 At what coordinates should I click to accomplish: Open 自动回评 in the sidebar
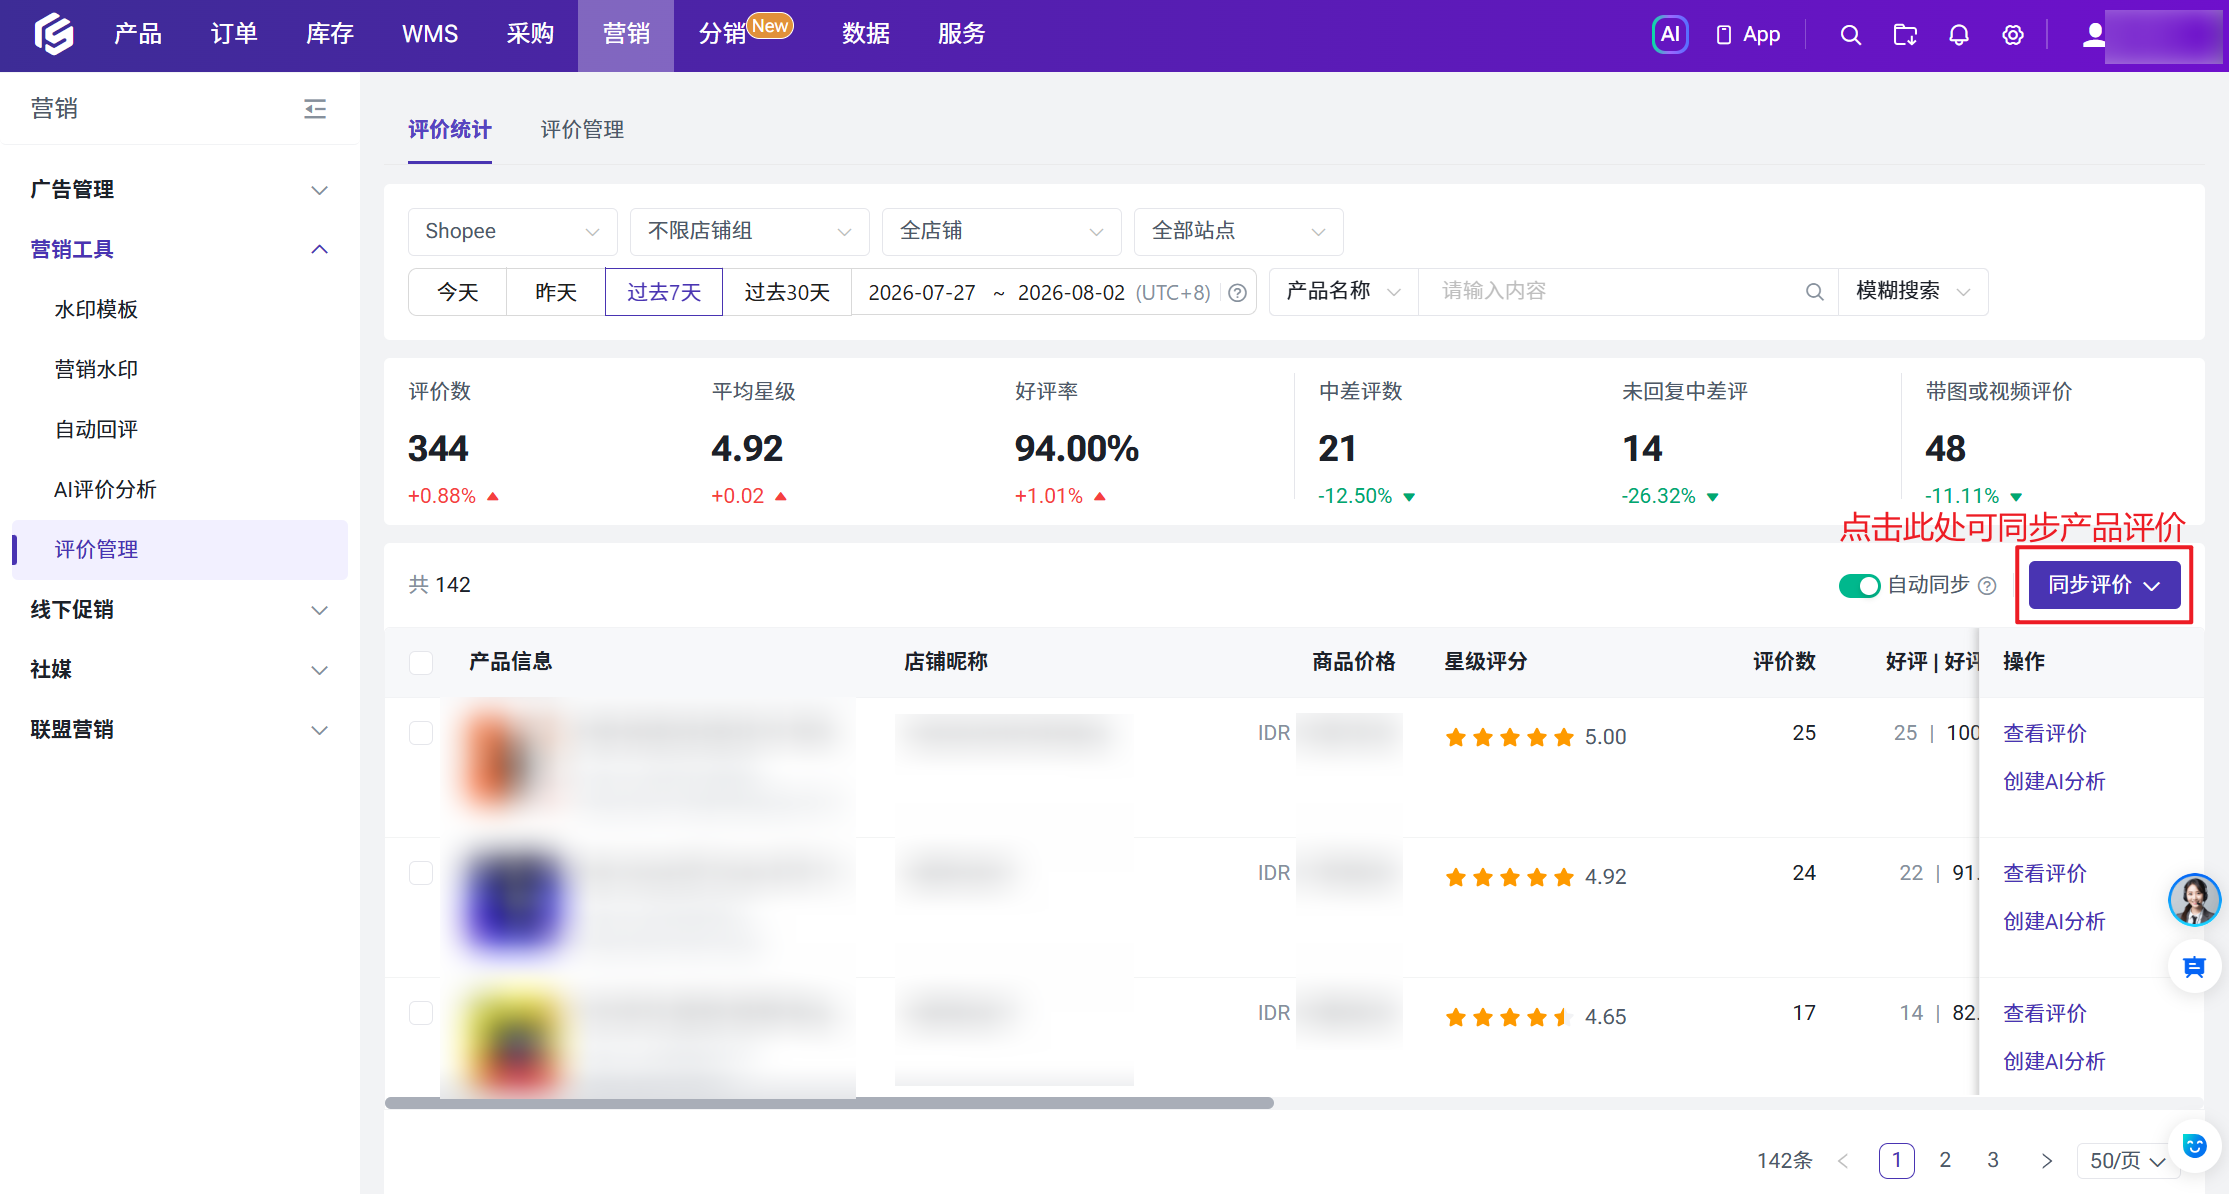coord(96,430)
